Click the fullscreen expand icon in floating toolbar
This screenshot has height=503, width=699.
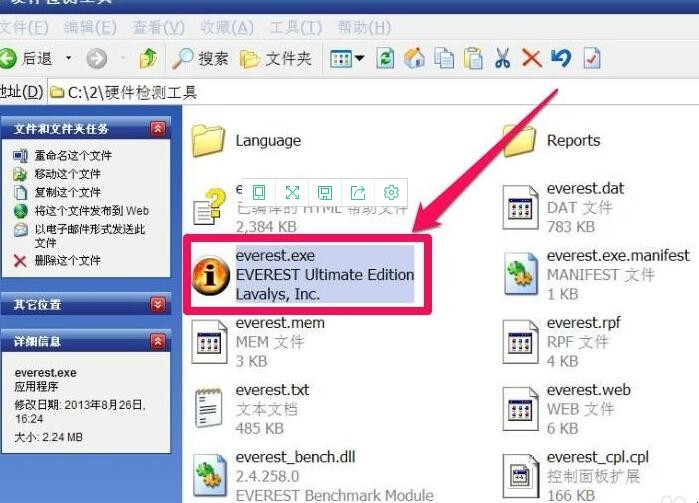[292, 192]
